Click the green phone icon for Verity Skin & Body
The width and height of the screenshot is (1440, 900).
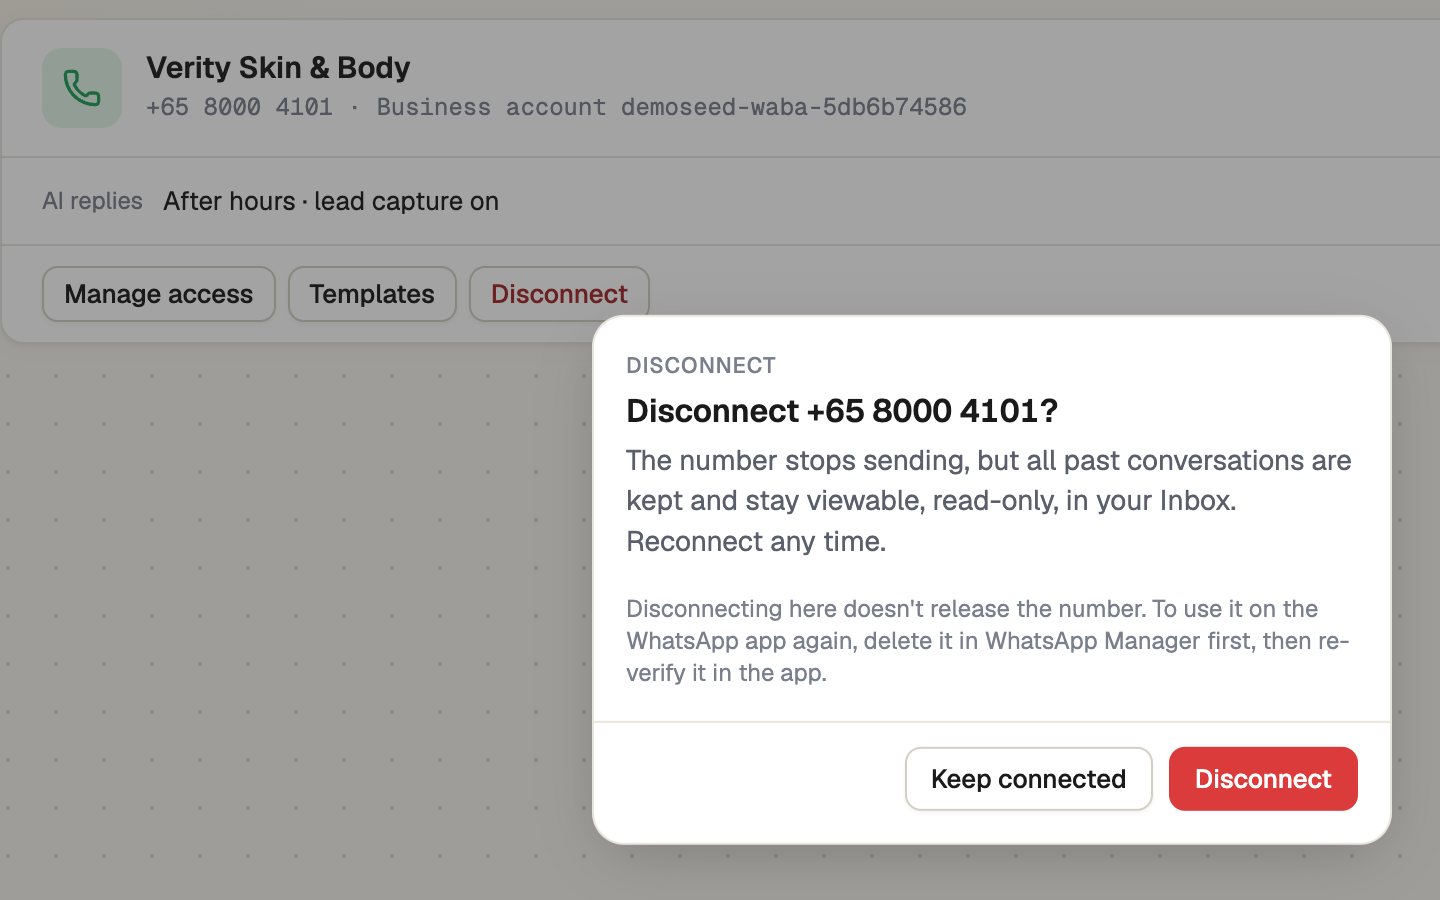[82, 88]
